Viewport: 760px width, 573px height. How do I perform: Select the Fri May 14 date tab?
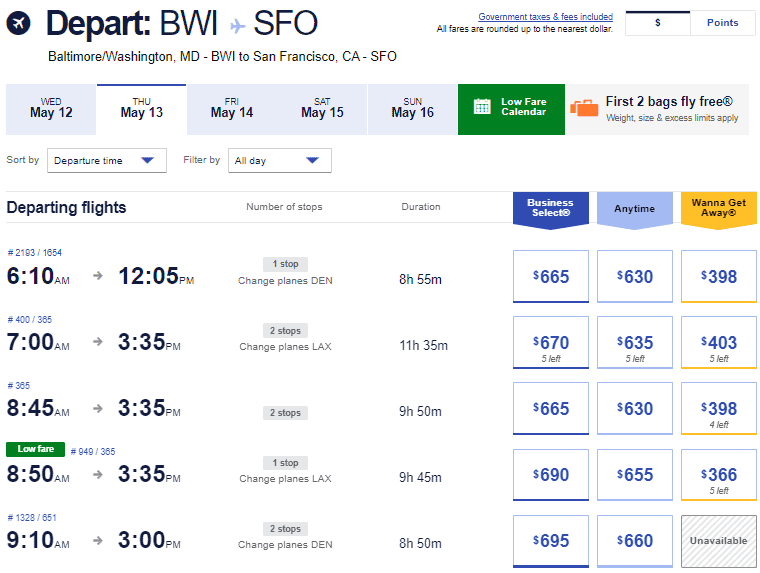point(232,109)
